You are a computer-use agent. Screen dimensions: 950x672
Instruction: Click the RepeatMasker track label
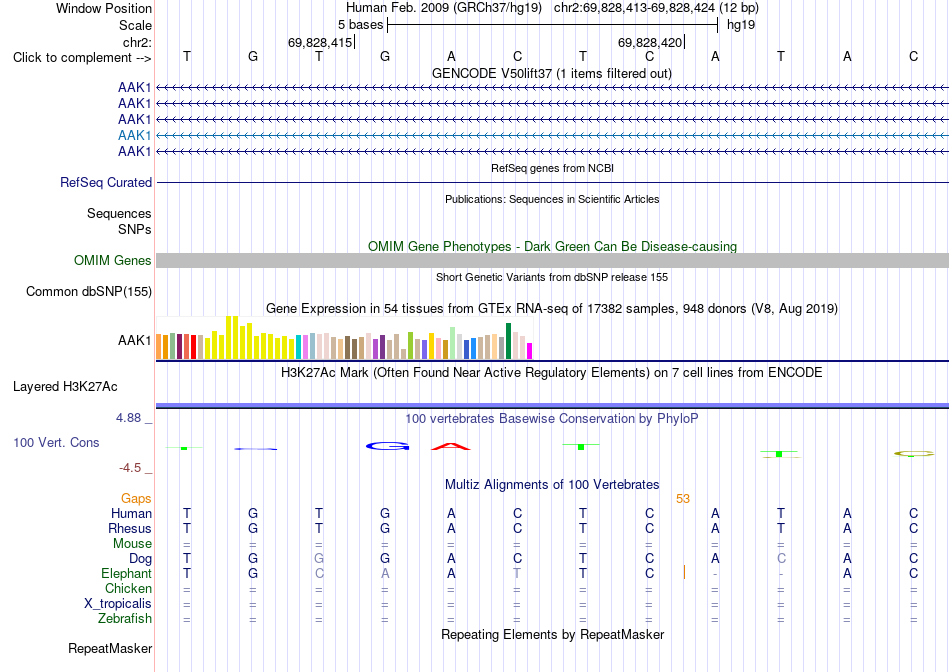(110, 648)
